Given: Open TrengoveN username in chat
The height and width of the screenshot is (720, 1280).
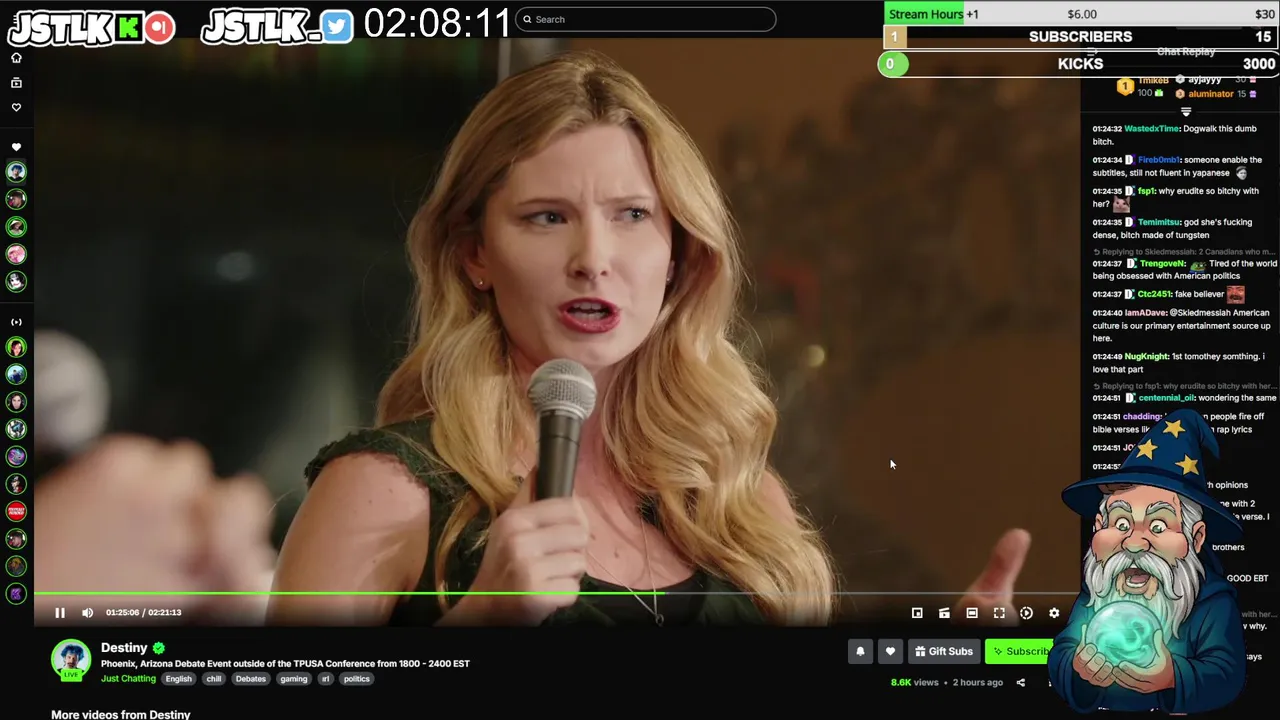Looking at the screenshot, I should [x=1163, y=264].
